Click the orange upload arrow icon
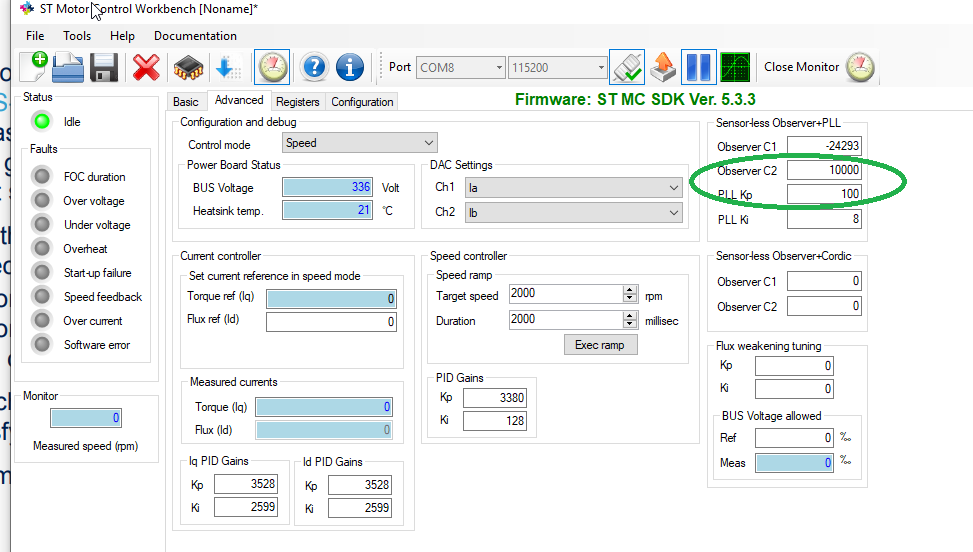This screenshot has height=552, width=973. 663,67
